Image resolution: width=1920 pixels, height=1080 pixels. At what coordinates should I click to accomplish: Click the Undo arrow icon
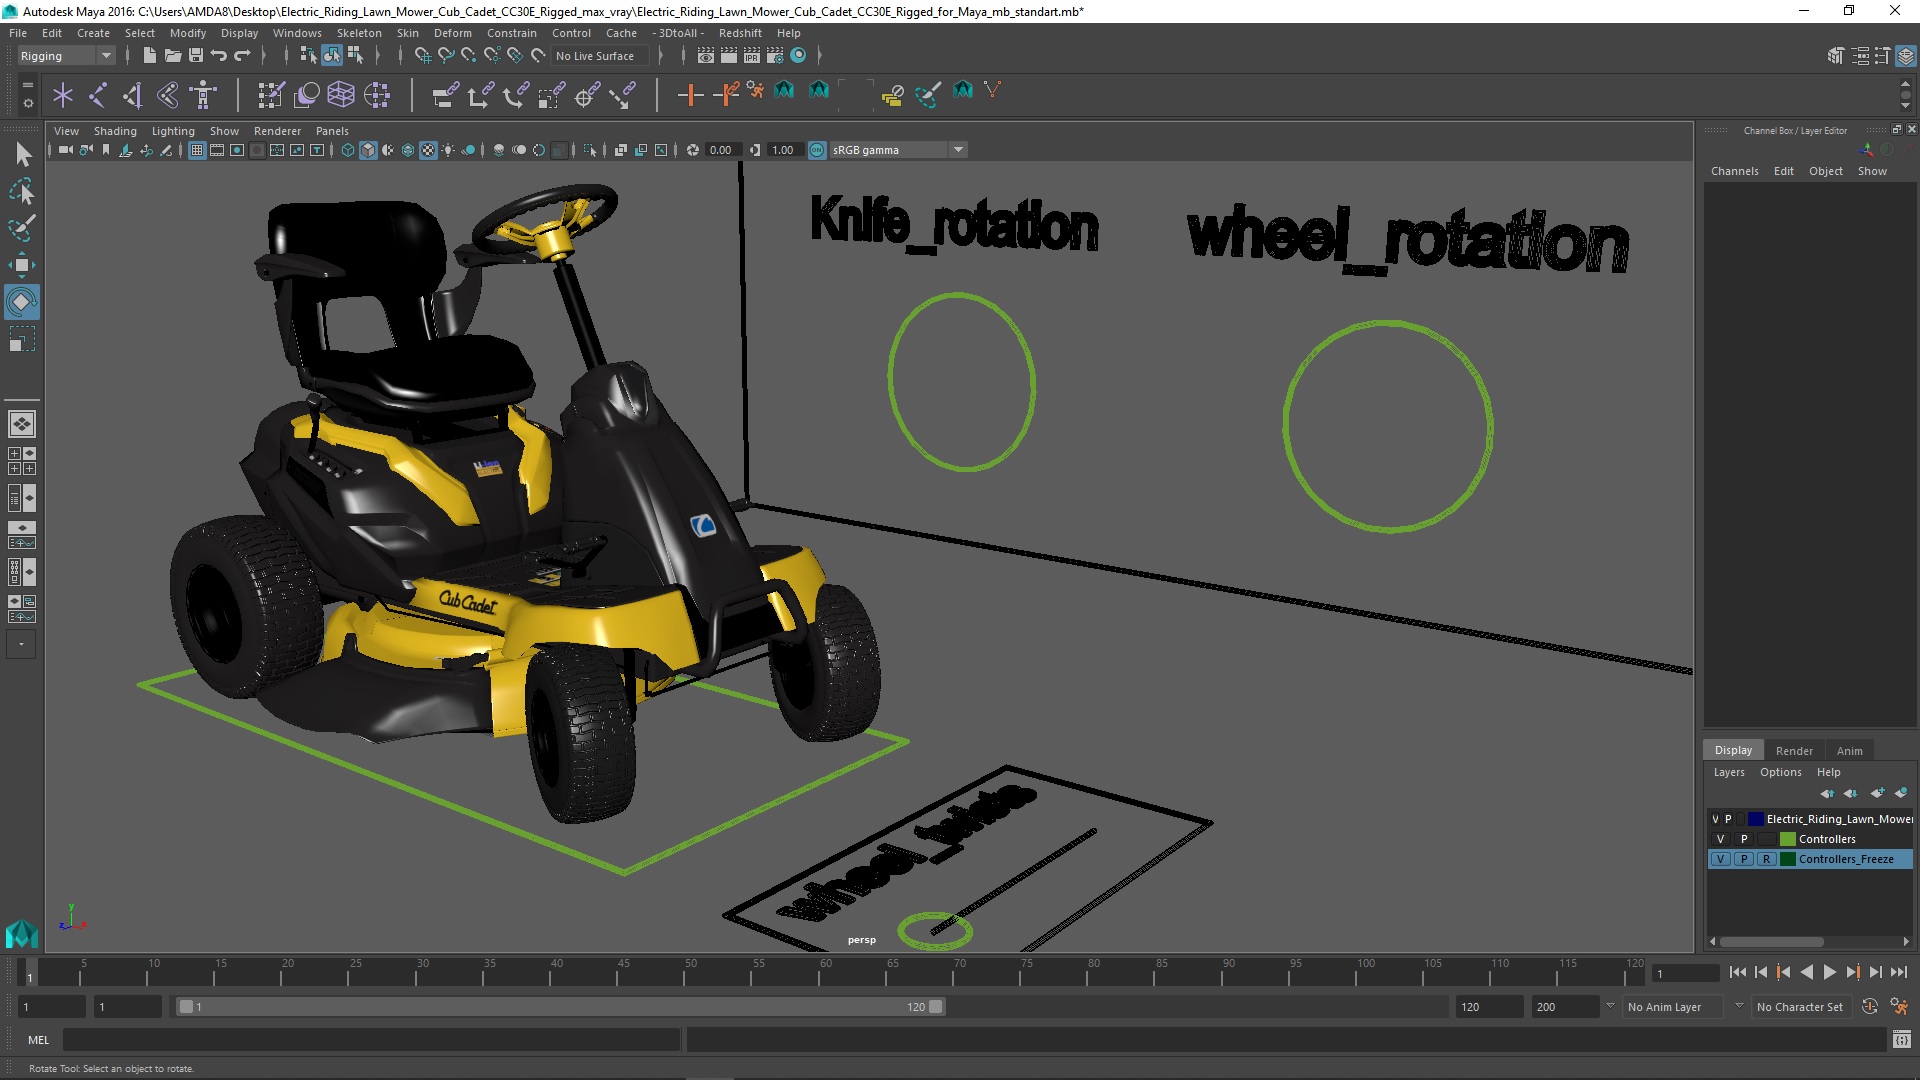point(219,56)
